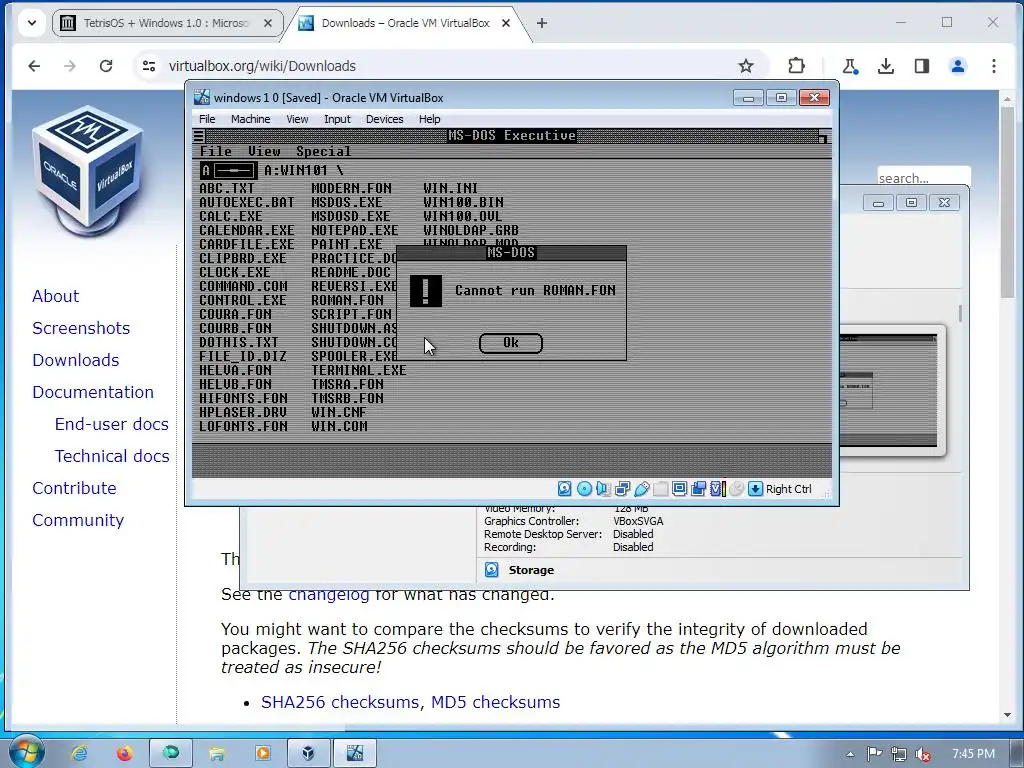Image resolution: width=1024 pixels, height=768 pixels.
Task: Open the Community sidebar link
Action: (78, 520)
